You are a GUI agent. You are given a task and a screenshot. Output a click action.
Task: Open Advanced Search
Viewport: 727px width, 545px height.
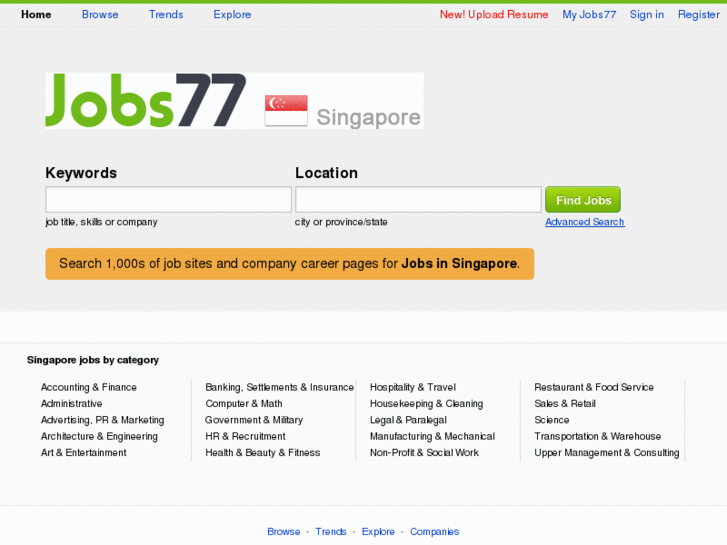585,222
